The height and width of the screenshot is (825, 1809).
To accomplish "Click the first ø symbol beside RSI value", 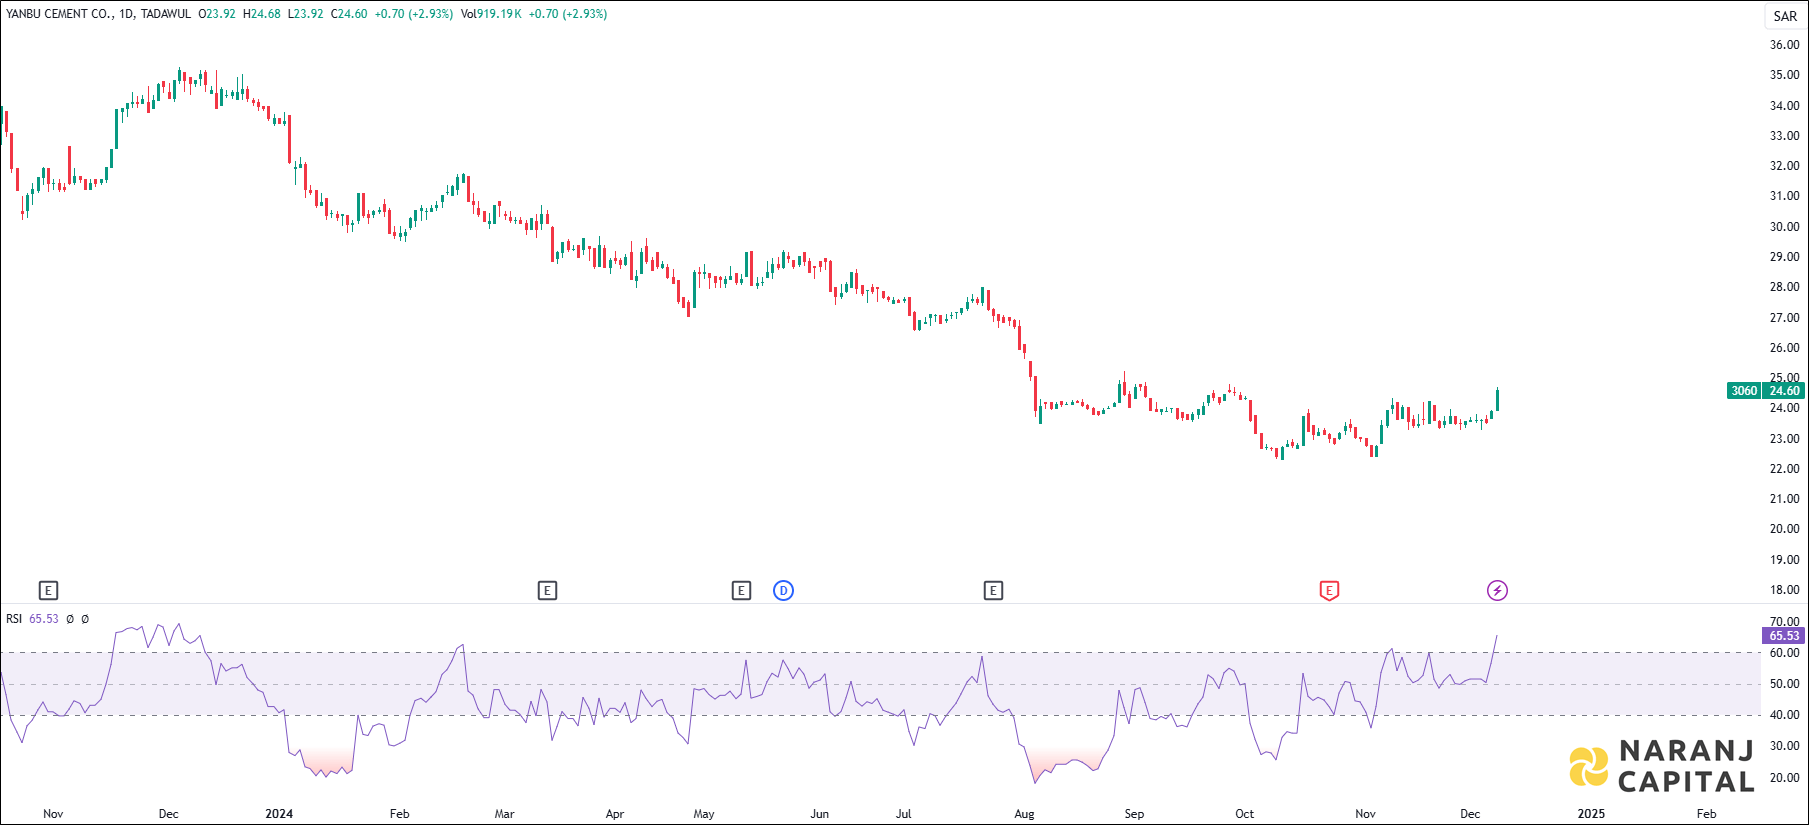I will (x=70, y=619).
